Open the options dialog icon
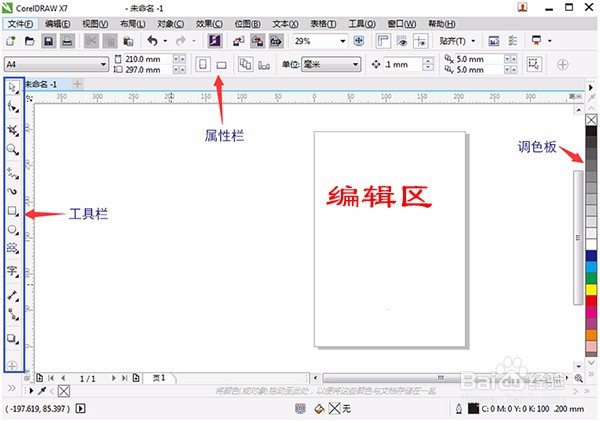Viewport: 600px width, 421px height. (x=512, y=41)
